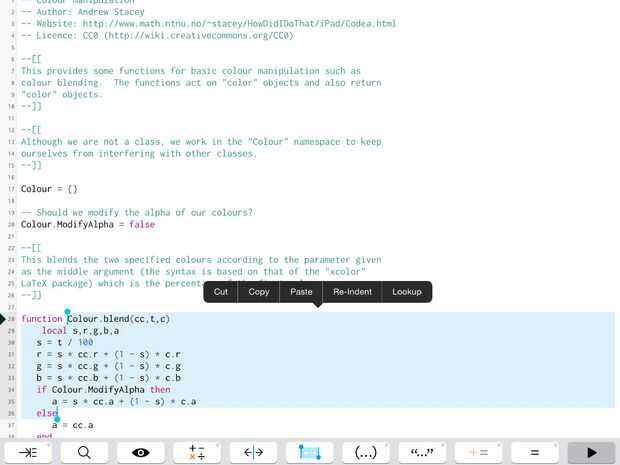Tap the line "s = t / 100"

pos(65,342)
